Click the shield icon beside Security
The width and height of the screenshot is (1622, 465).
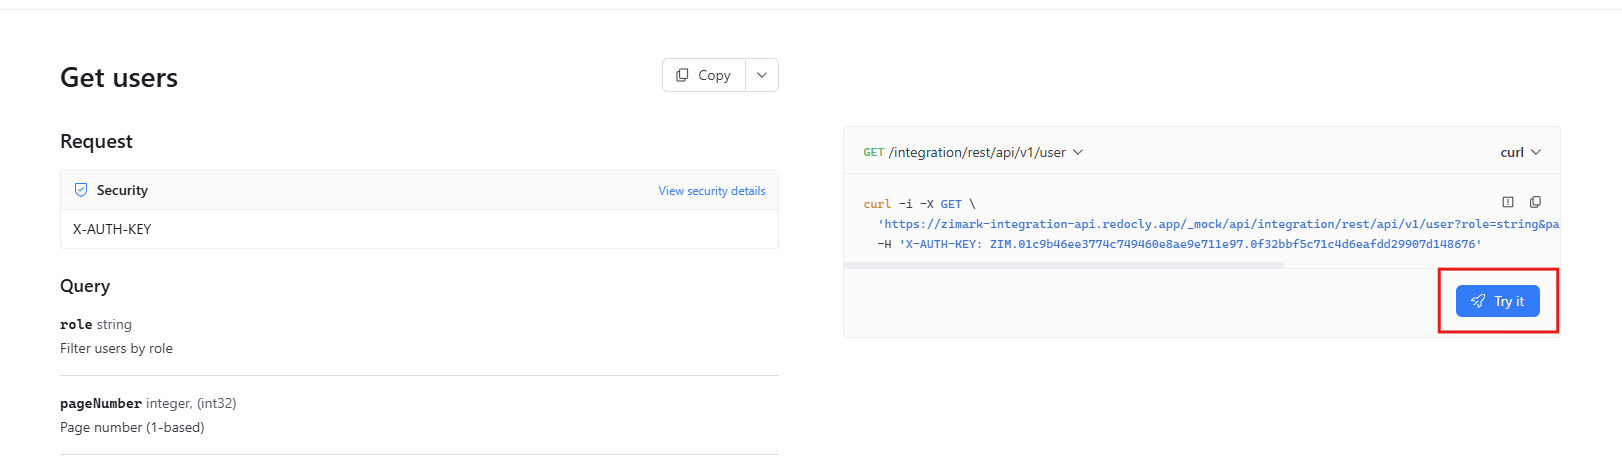coord(81,190)
